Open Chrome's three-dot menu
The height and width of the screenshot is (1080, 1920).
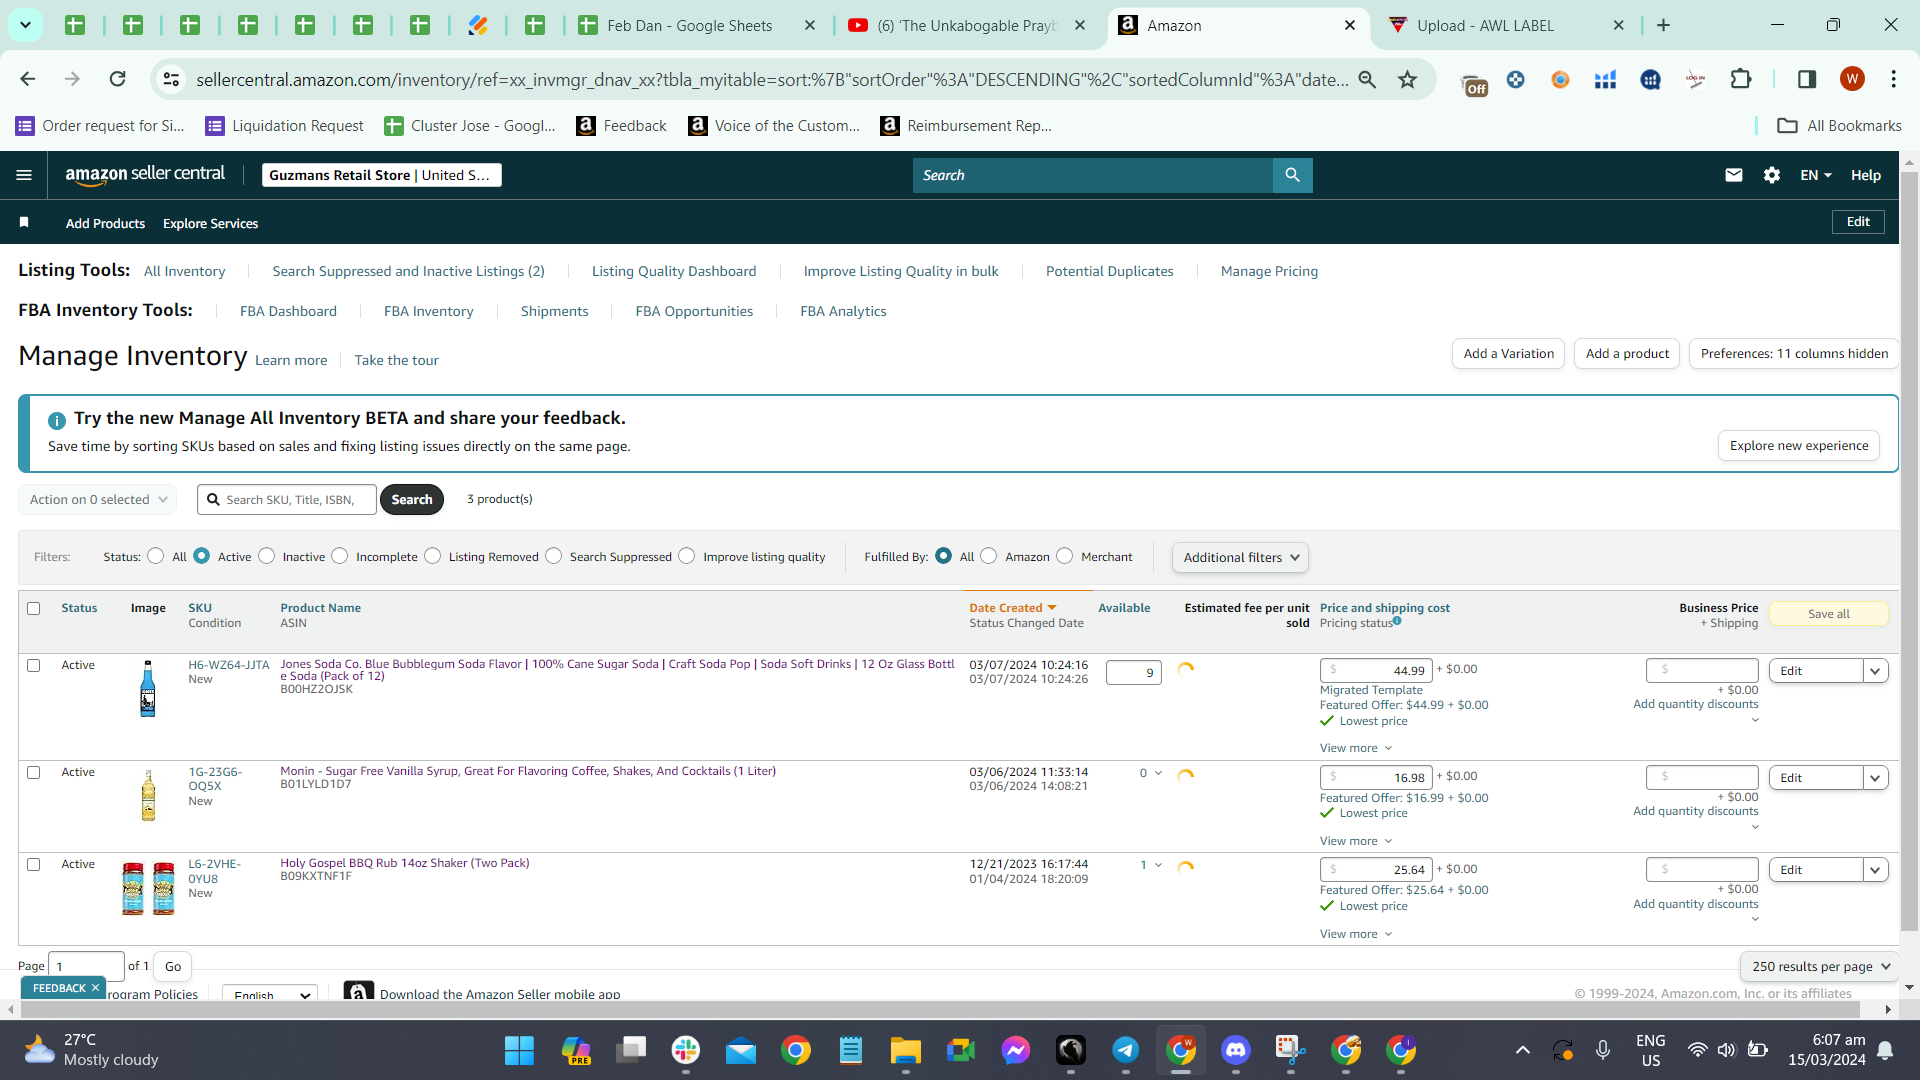[x=1894, y=79]
